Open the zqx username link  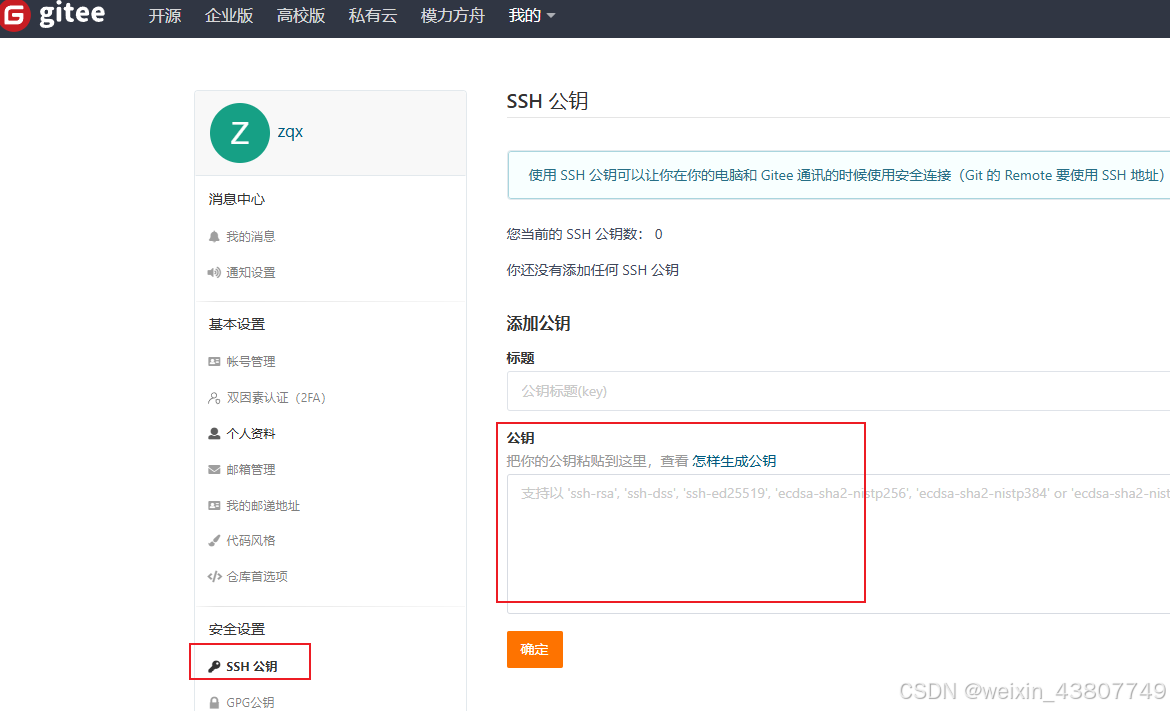(290, 132)
